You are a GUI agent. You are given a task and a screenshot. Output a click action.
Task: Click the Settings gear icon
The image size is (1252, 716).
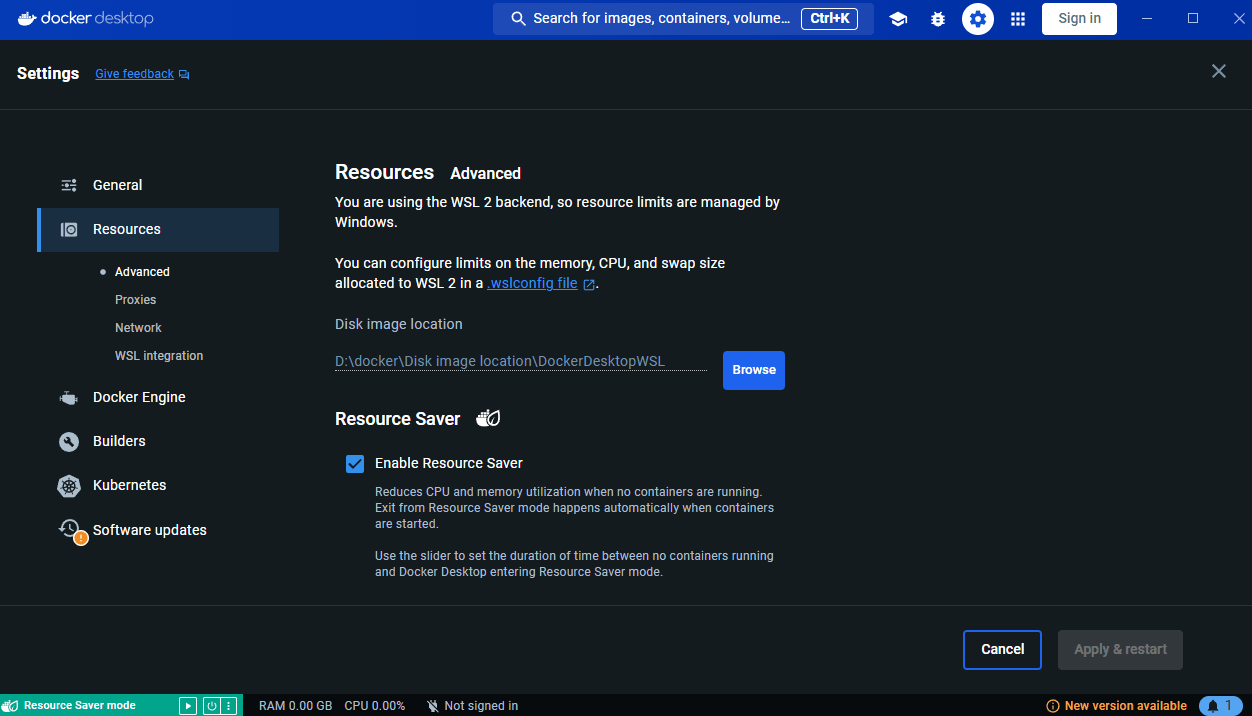tap(978, 19)
